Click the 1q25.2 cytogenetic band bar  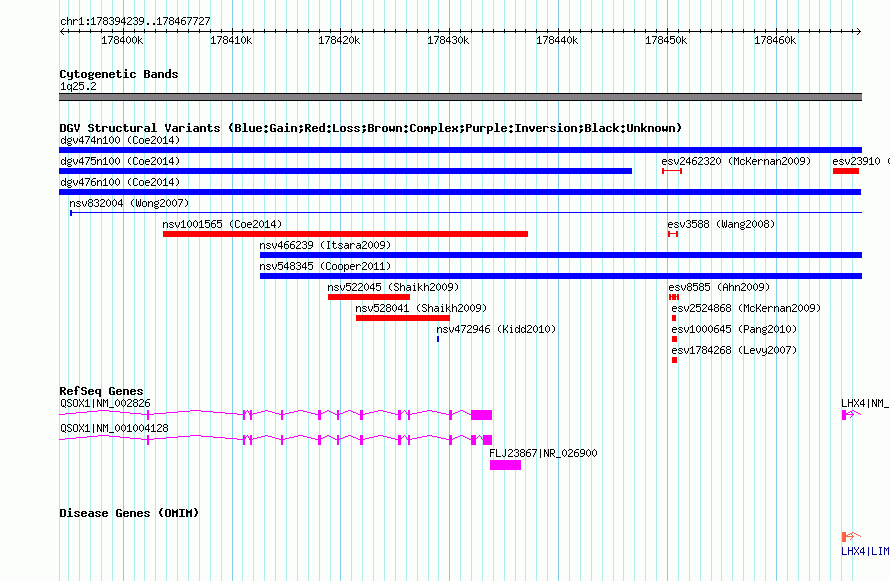[x=460, y=97]
